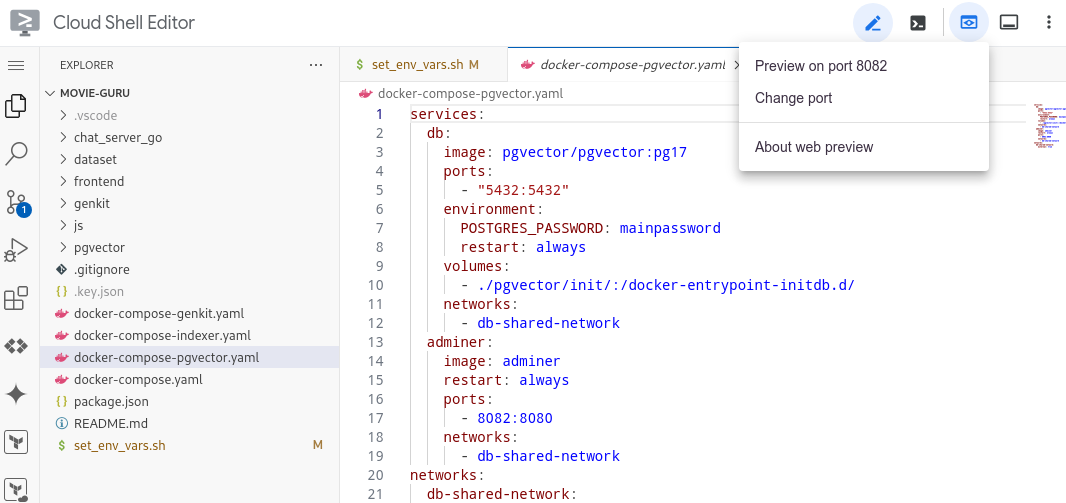
Task: Open README.md file
Action: pos(190,423)
